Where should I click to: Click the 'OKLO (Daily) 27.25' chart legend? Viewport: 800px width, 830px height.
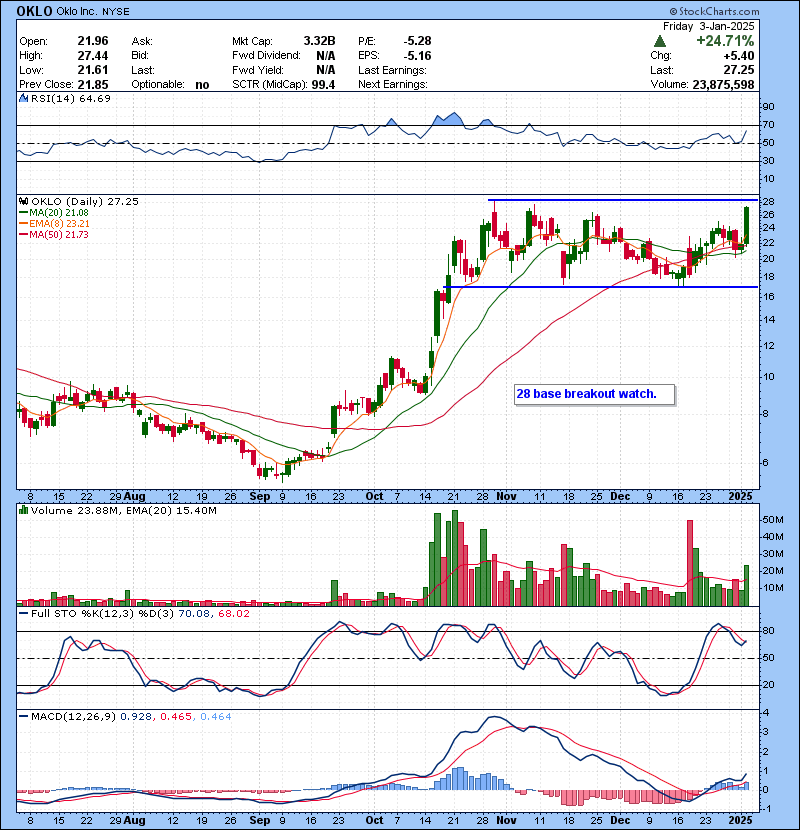85,201
